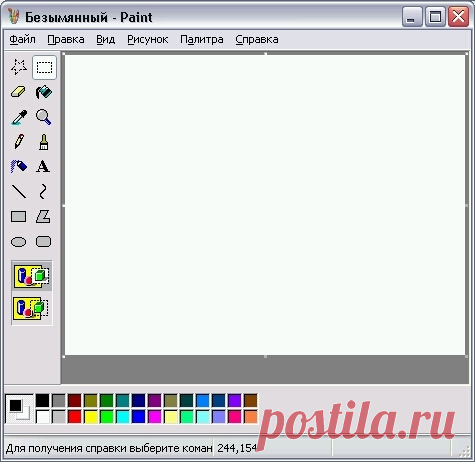Choose the yellow color in palette
Image resolution: width=475 pixels, height=462 pixels.
[91, 417]
